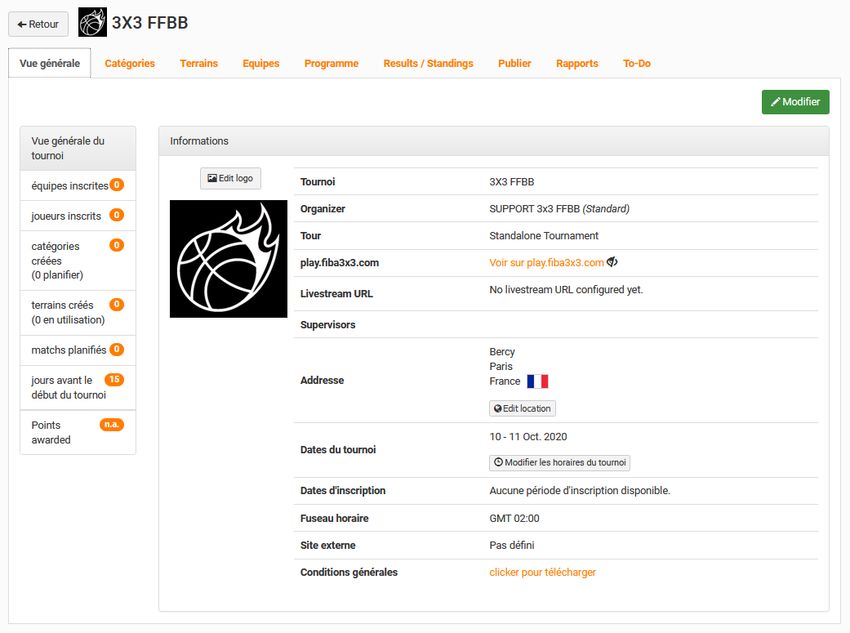Image resolution: width=850 pixels, height=633 pixels.
Task: Open Results / Standings tab
Action: (x=428, y=63)
